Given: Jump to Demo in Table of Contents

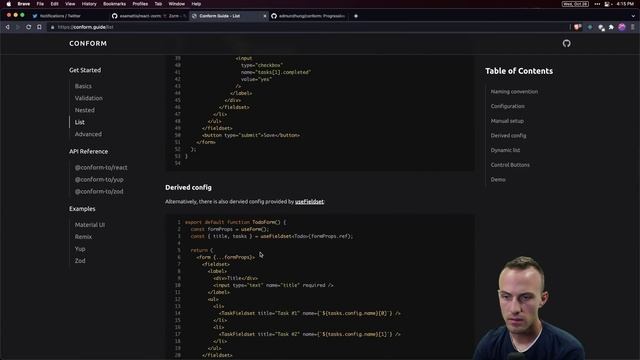Looking at the screenshot, I should coord(498,180).
